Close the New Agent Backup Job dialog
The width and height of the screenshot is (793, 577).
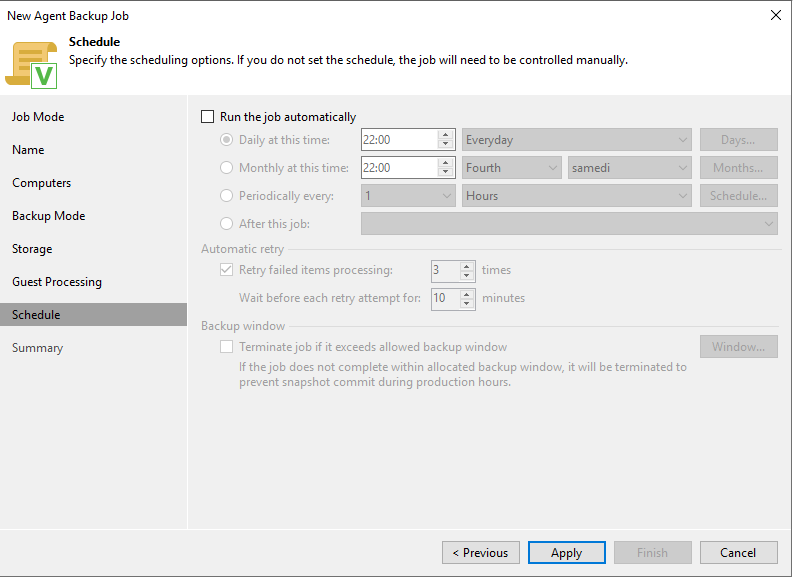click(x=775, y=15)
